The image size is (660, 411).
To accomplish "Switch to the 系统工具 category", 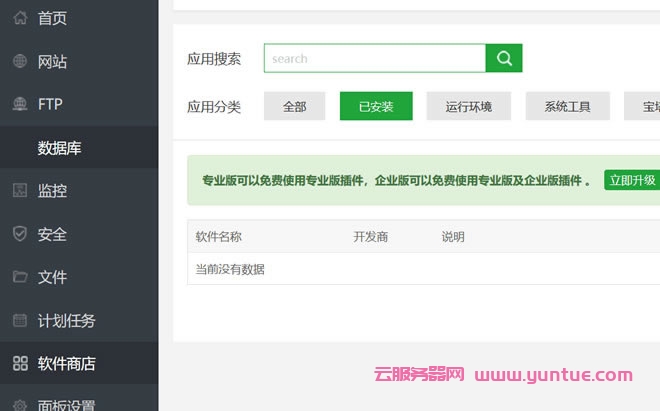I will click(567, 106).
